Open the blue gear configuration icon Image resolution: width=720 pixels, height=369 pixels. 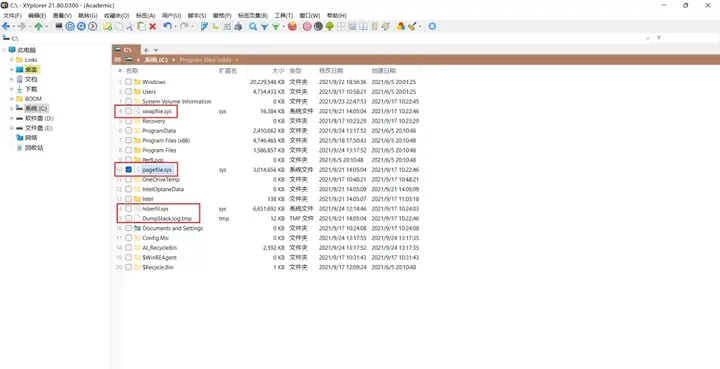pos(432,27)
